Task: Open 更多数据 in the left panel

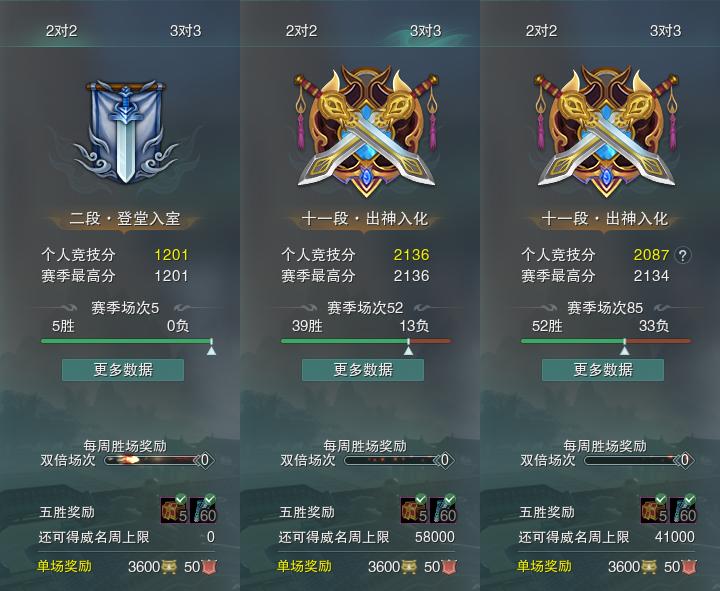Action: click(123, 370)
